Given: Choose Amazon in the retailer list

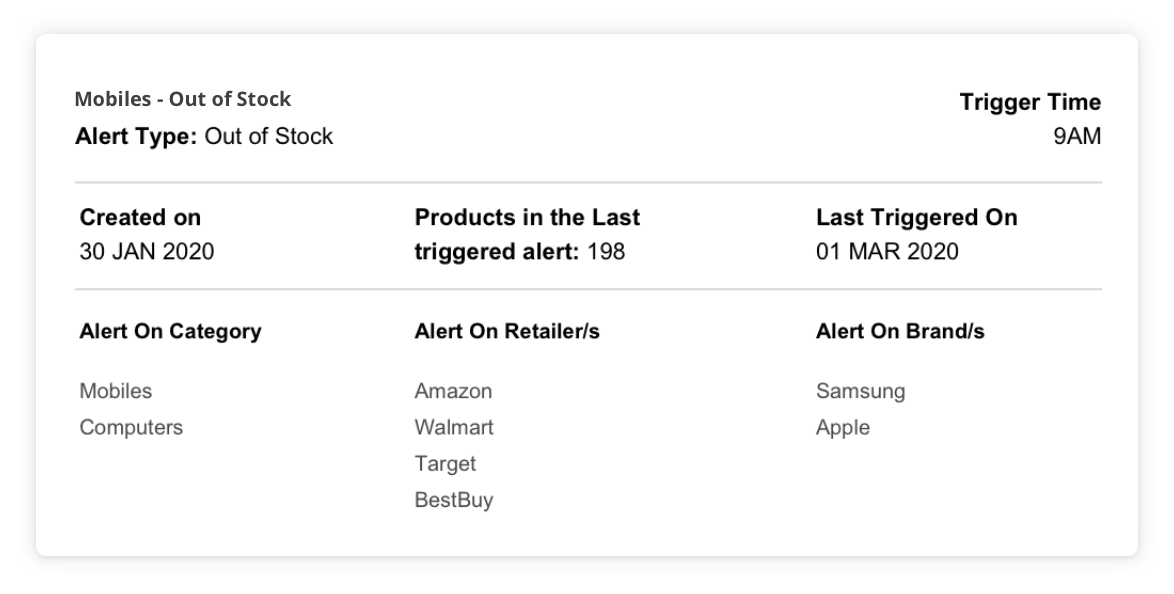Looking at the screenshot, I should pos(453,391).
